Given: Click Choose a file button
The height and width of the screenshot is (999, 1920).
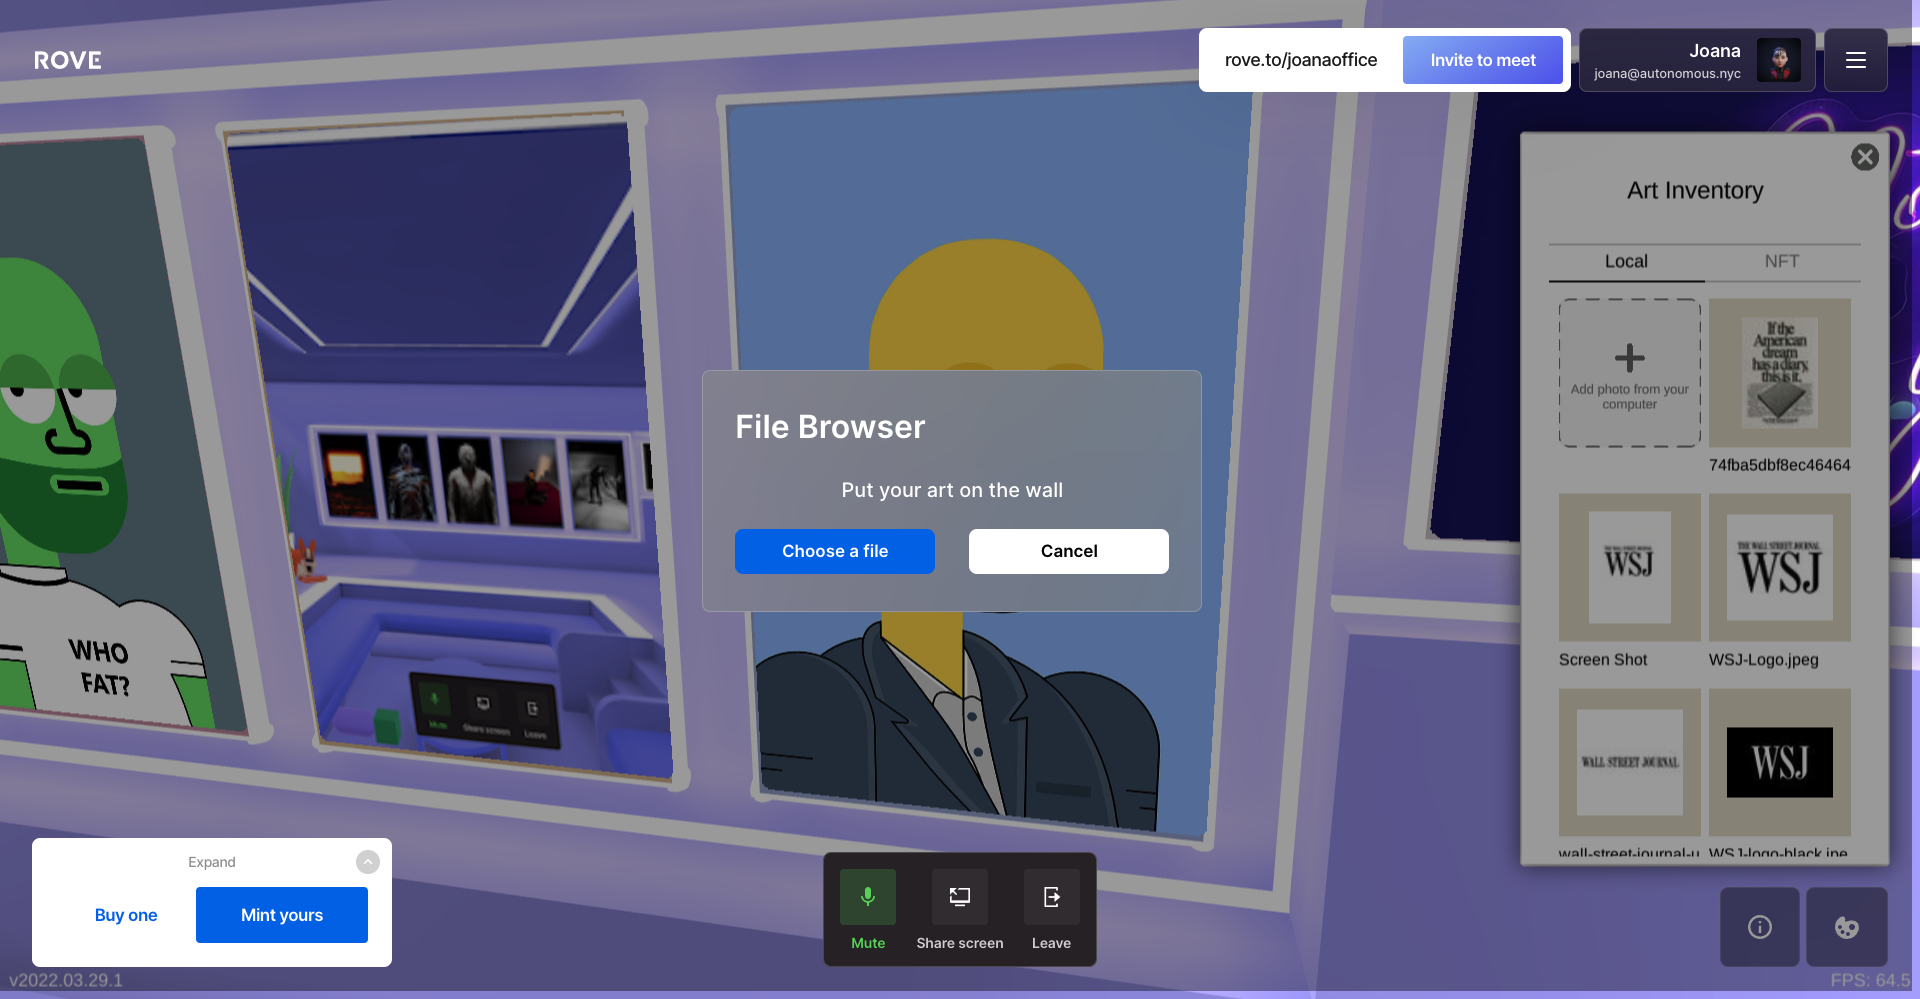Looking at the screenshot, I should point(834,551).
